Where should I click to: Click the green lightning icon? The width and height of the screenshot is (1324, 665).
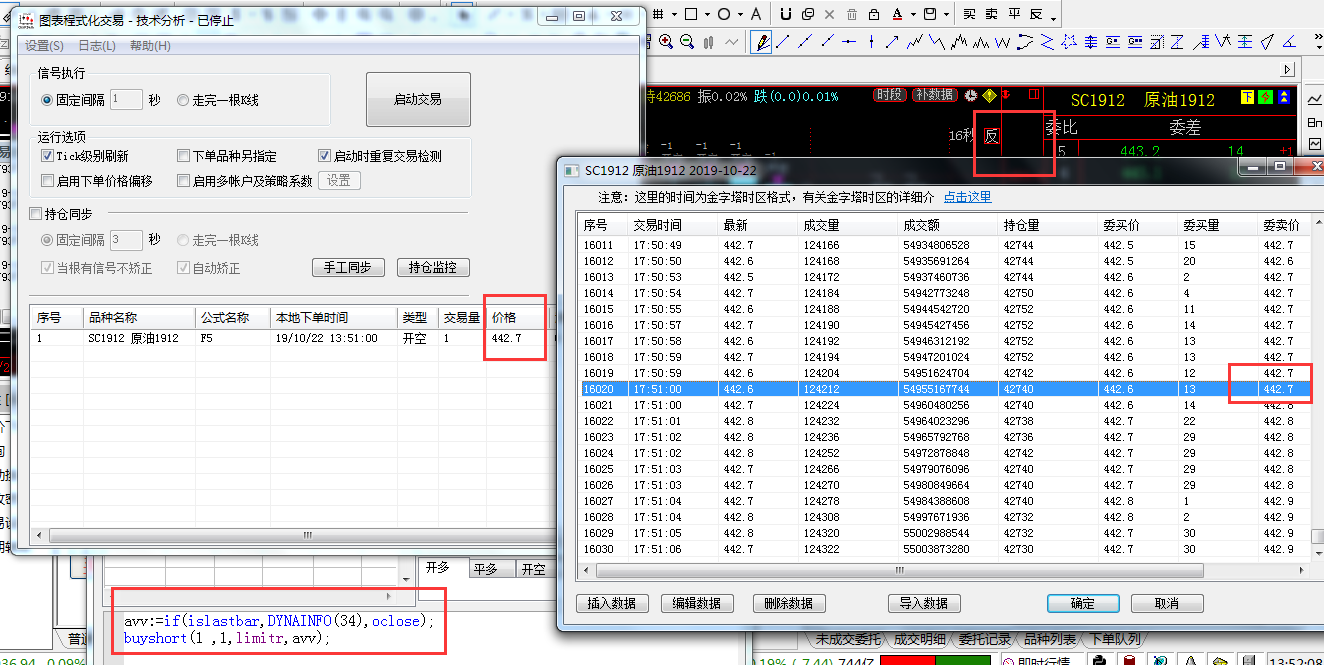coord(1265,97)
